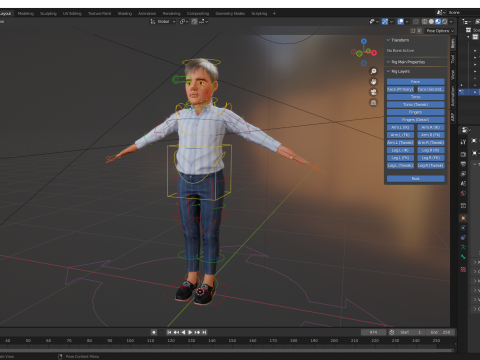
Task: Open the Animation sidebar tab
Action: [x=453, y=96]
